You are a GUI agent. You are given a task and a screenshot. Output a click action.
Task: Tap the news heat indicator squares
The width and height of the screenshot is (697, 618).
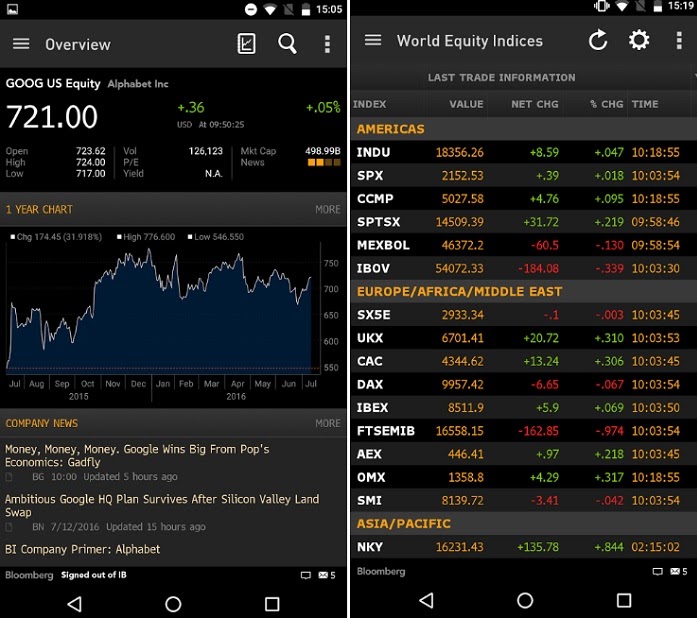click(x=324, y=163)
